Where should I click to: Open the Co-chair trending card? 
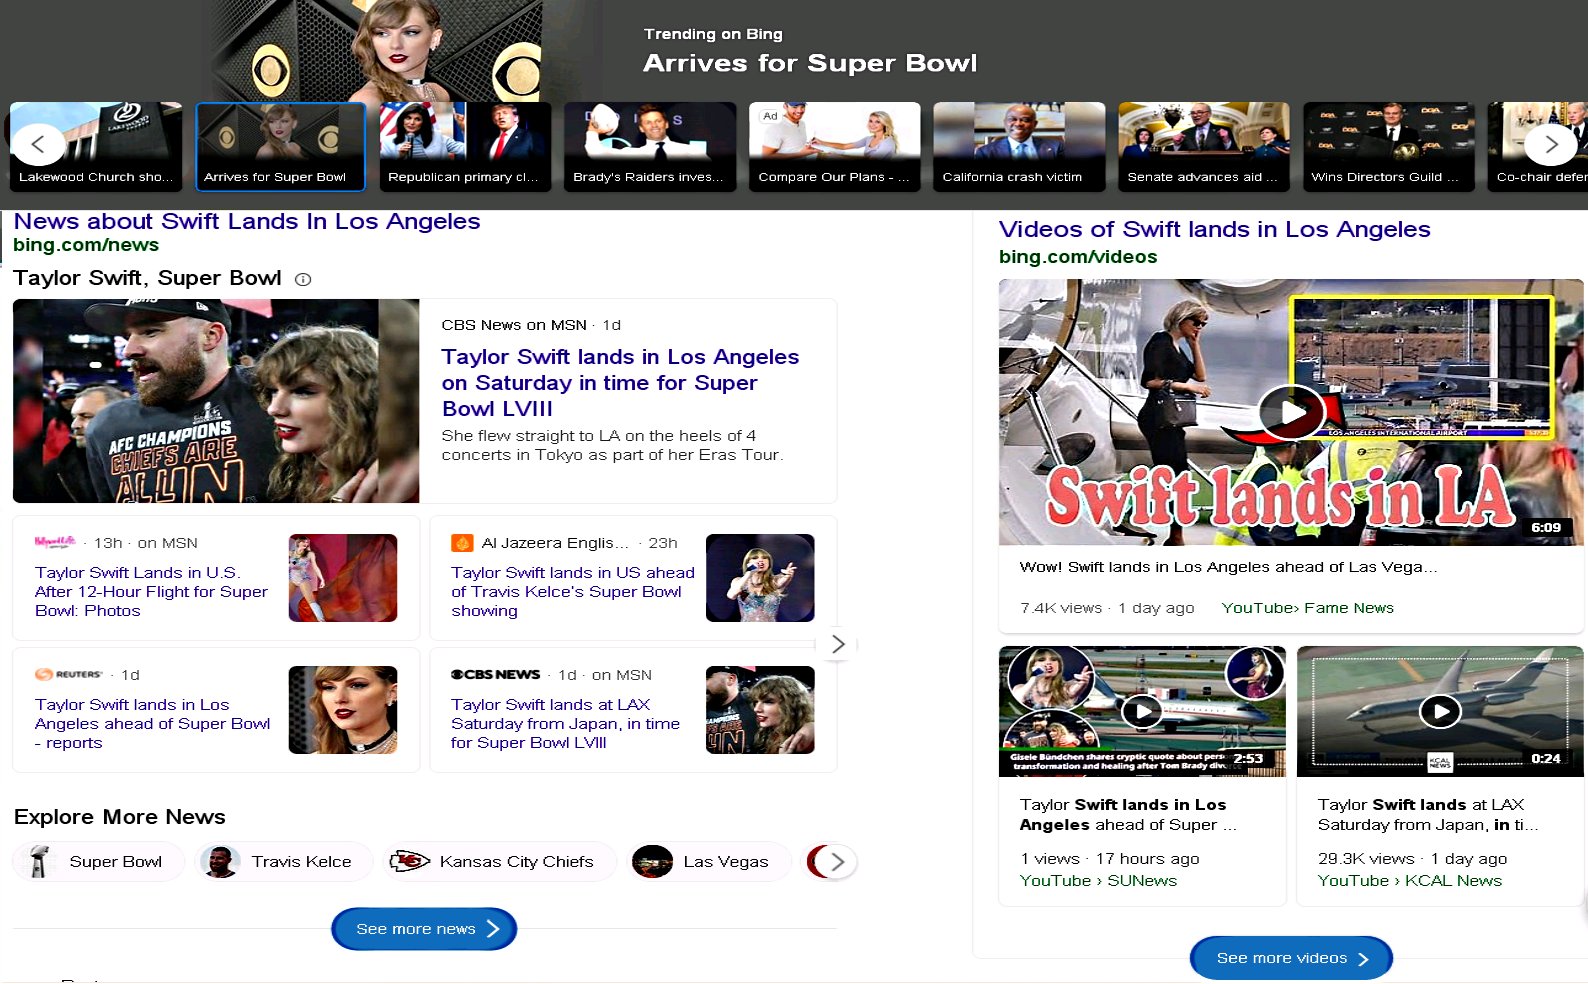click(x=1538, y=146)
